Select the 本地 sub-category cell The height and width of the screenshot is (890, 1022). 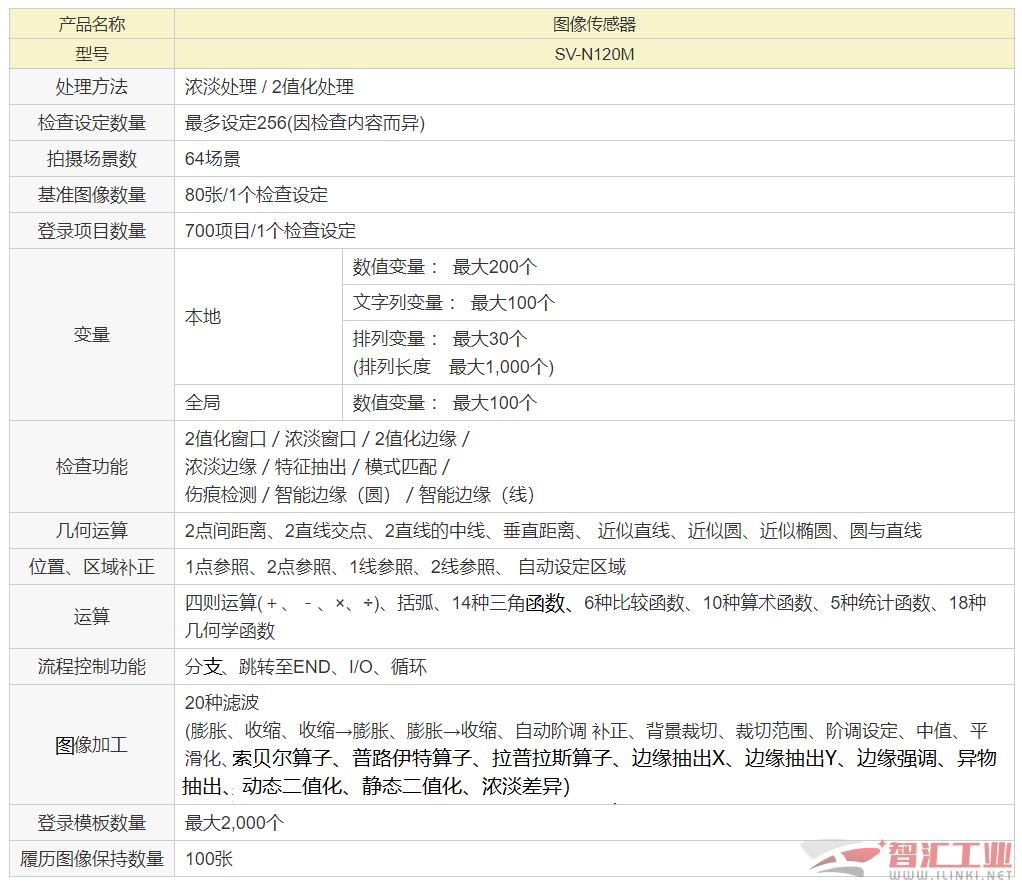coord(203,317)
